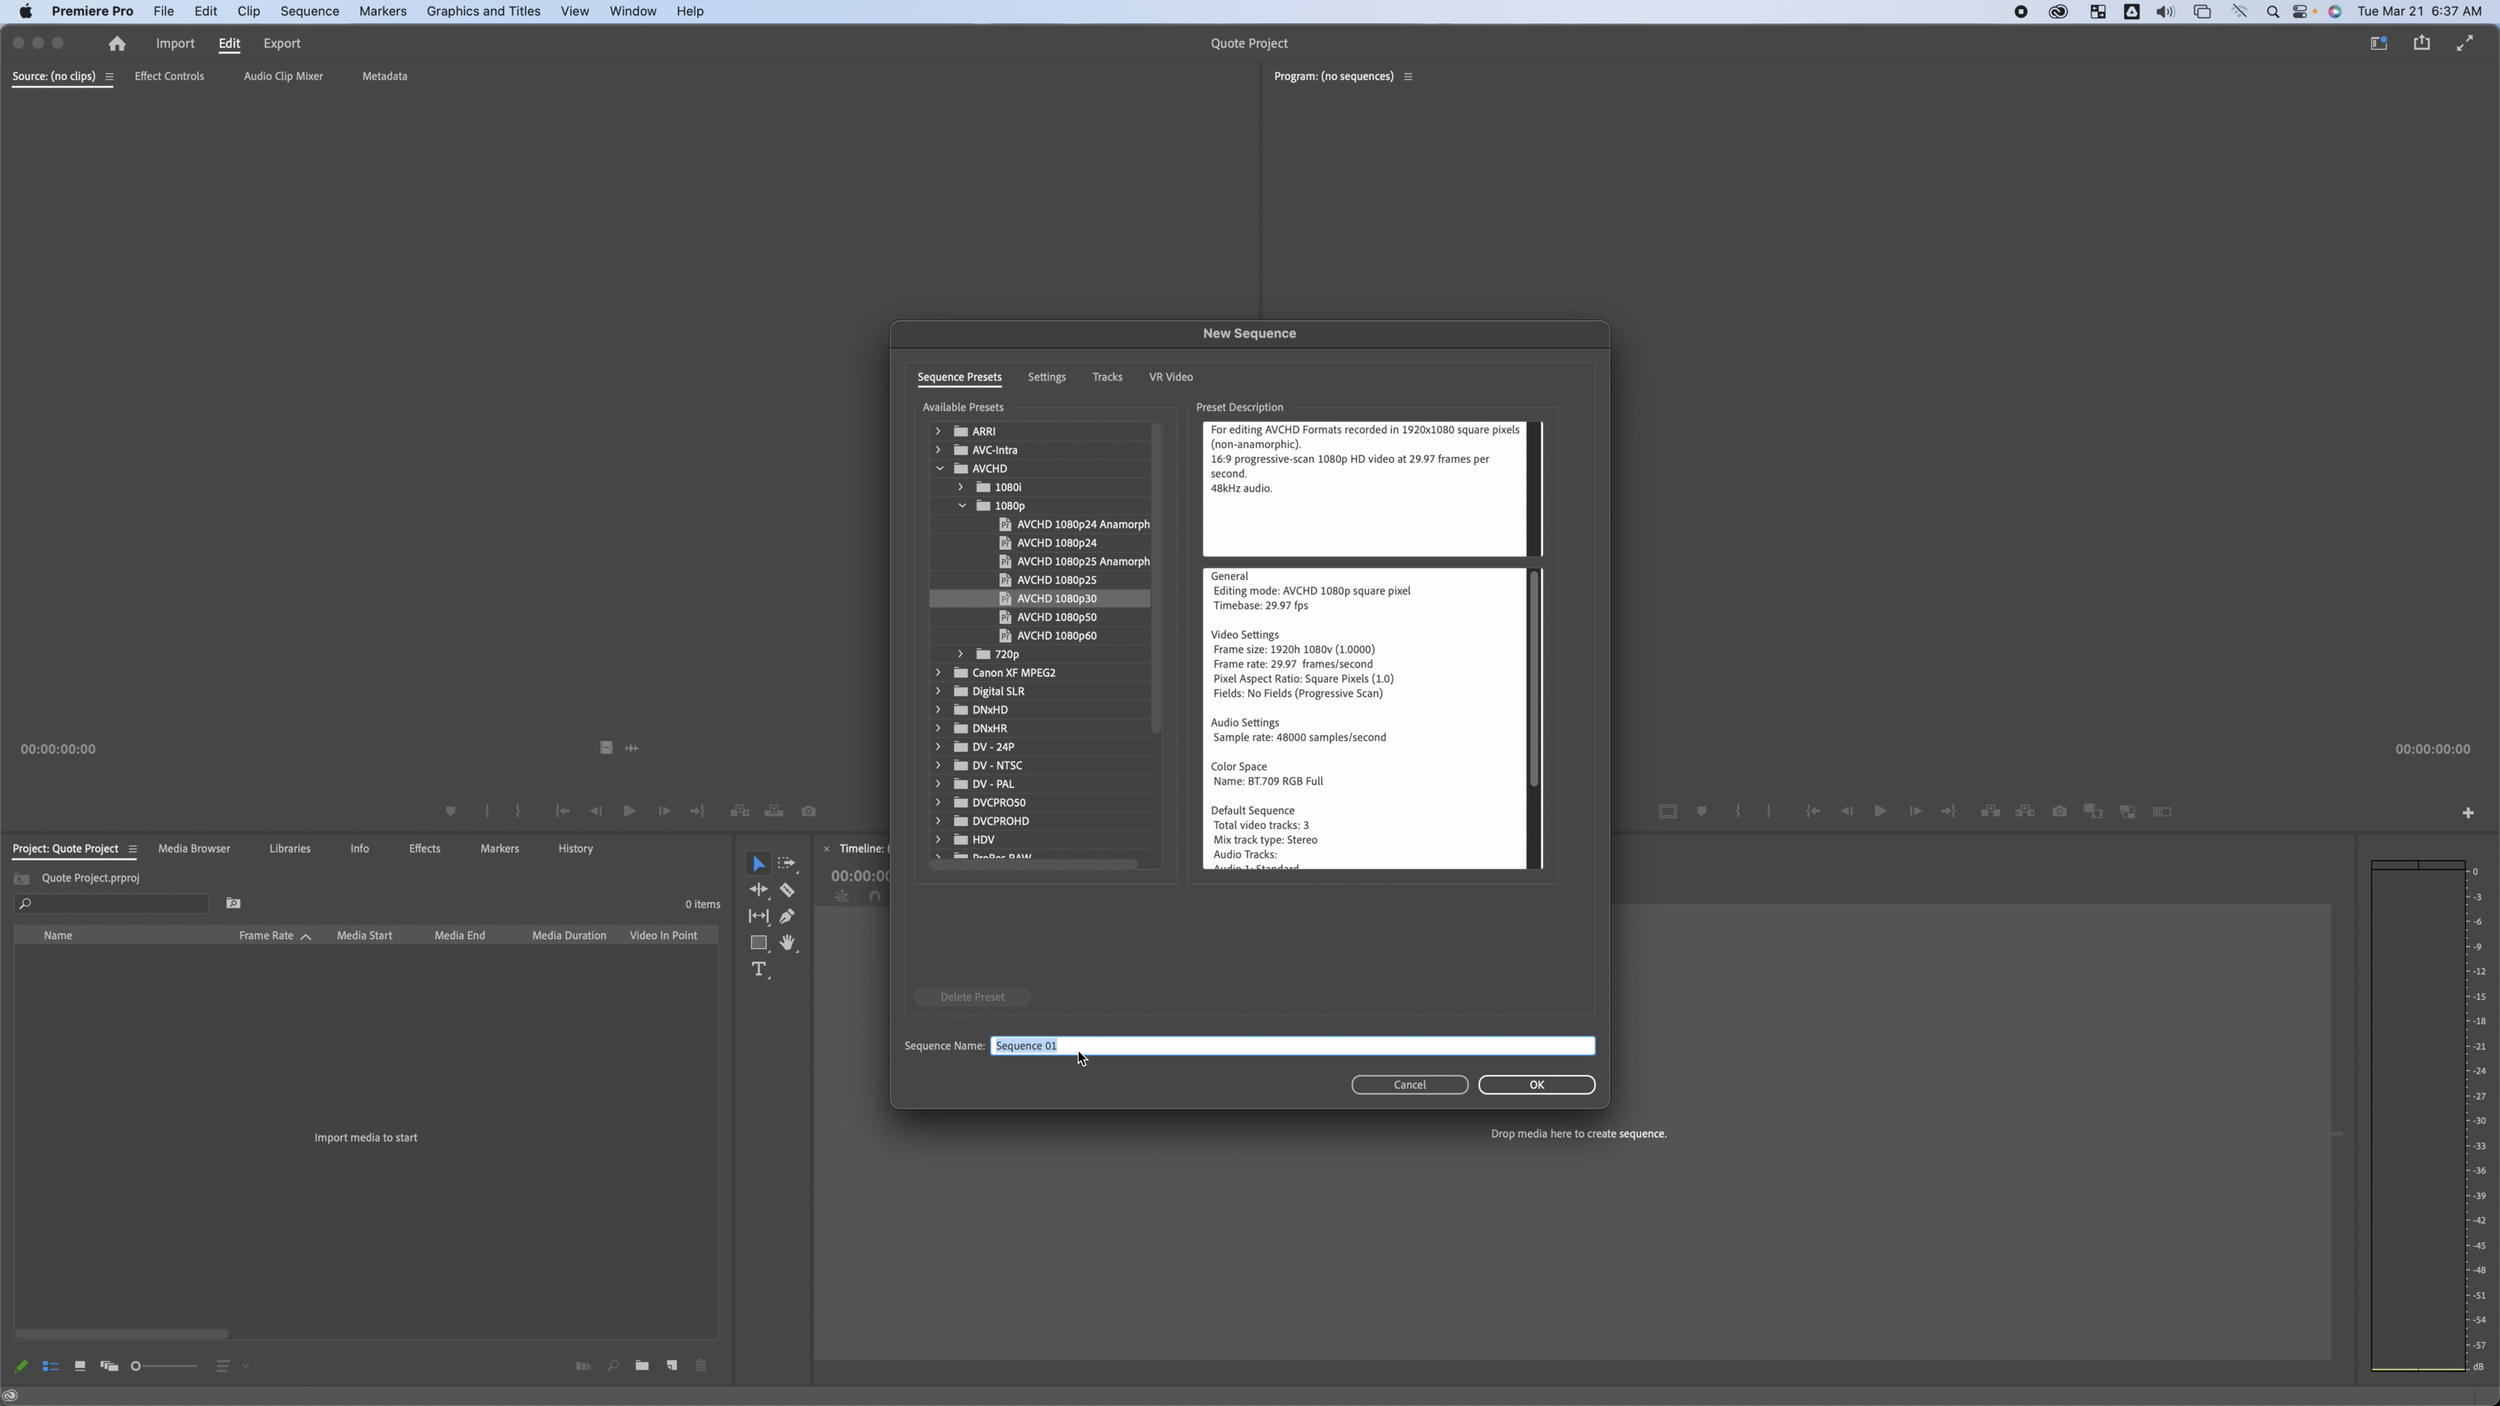Click Add Marker icon in Source monitor

click(x=450, y=811)
